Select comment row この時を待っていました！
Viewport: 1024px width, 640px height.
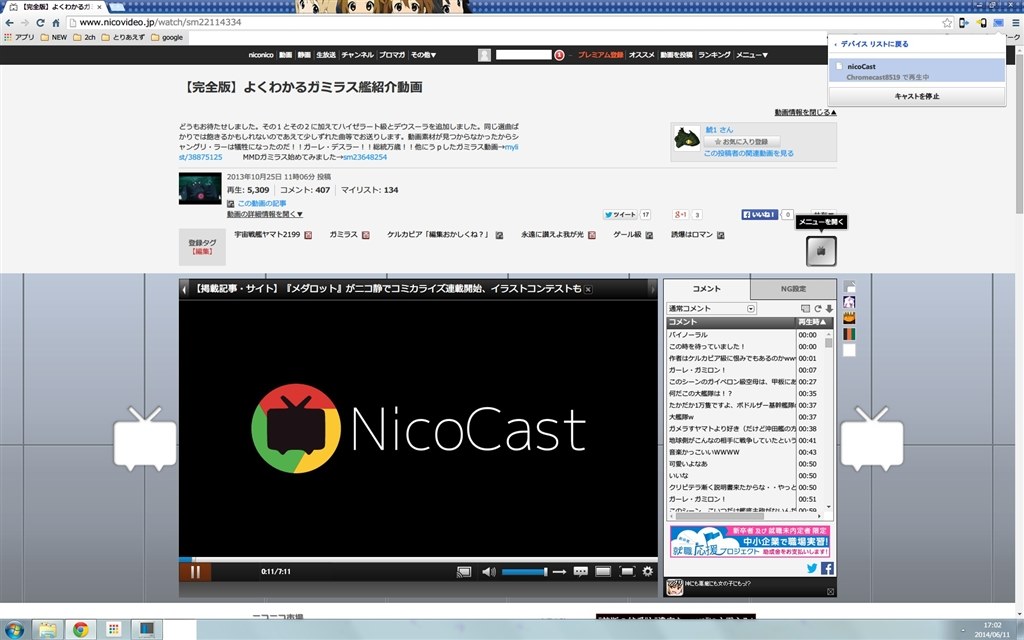point(731,347)
